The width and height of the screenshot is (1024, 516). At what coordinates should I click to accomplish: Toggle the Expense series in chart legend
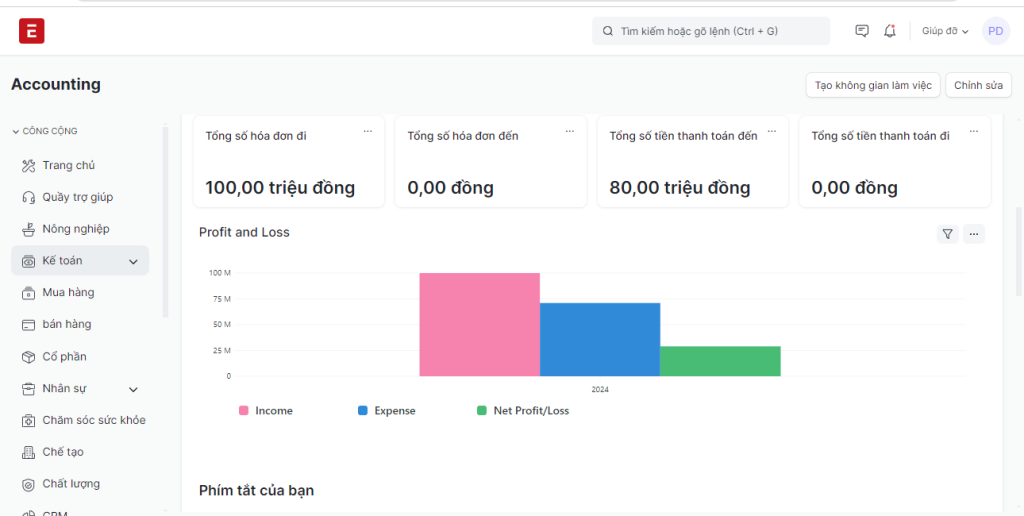point(386,411)
